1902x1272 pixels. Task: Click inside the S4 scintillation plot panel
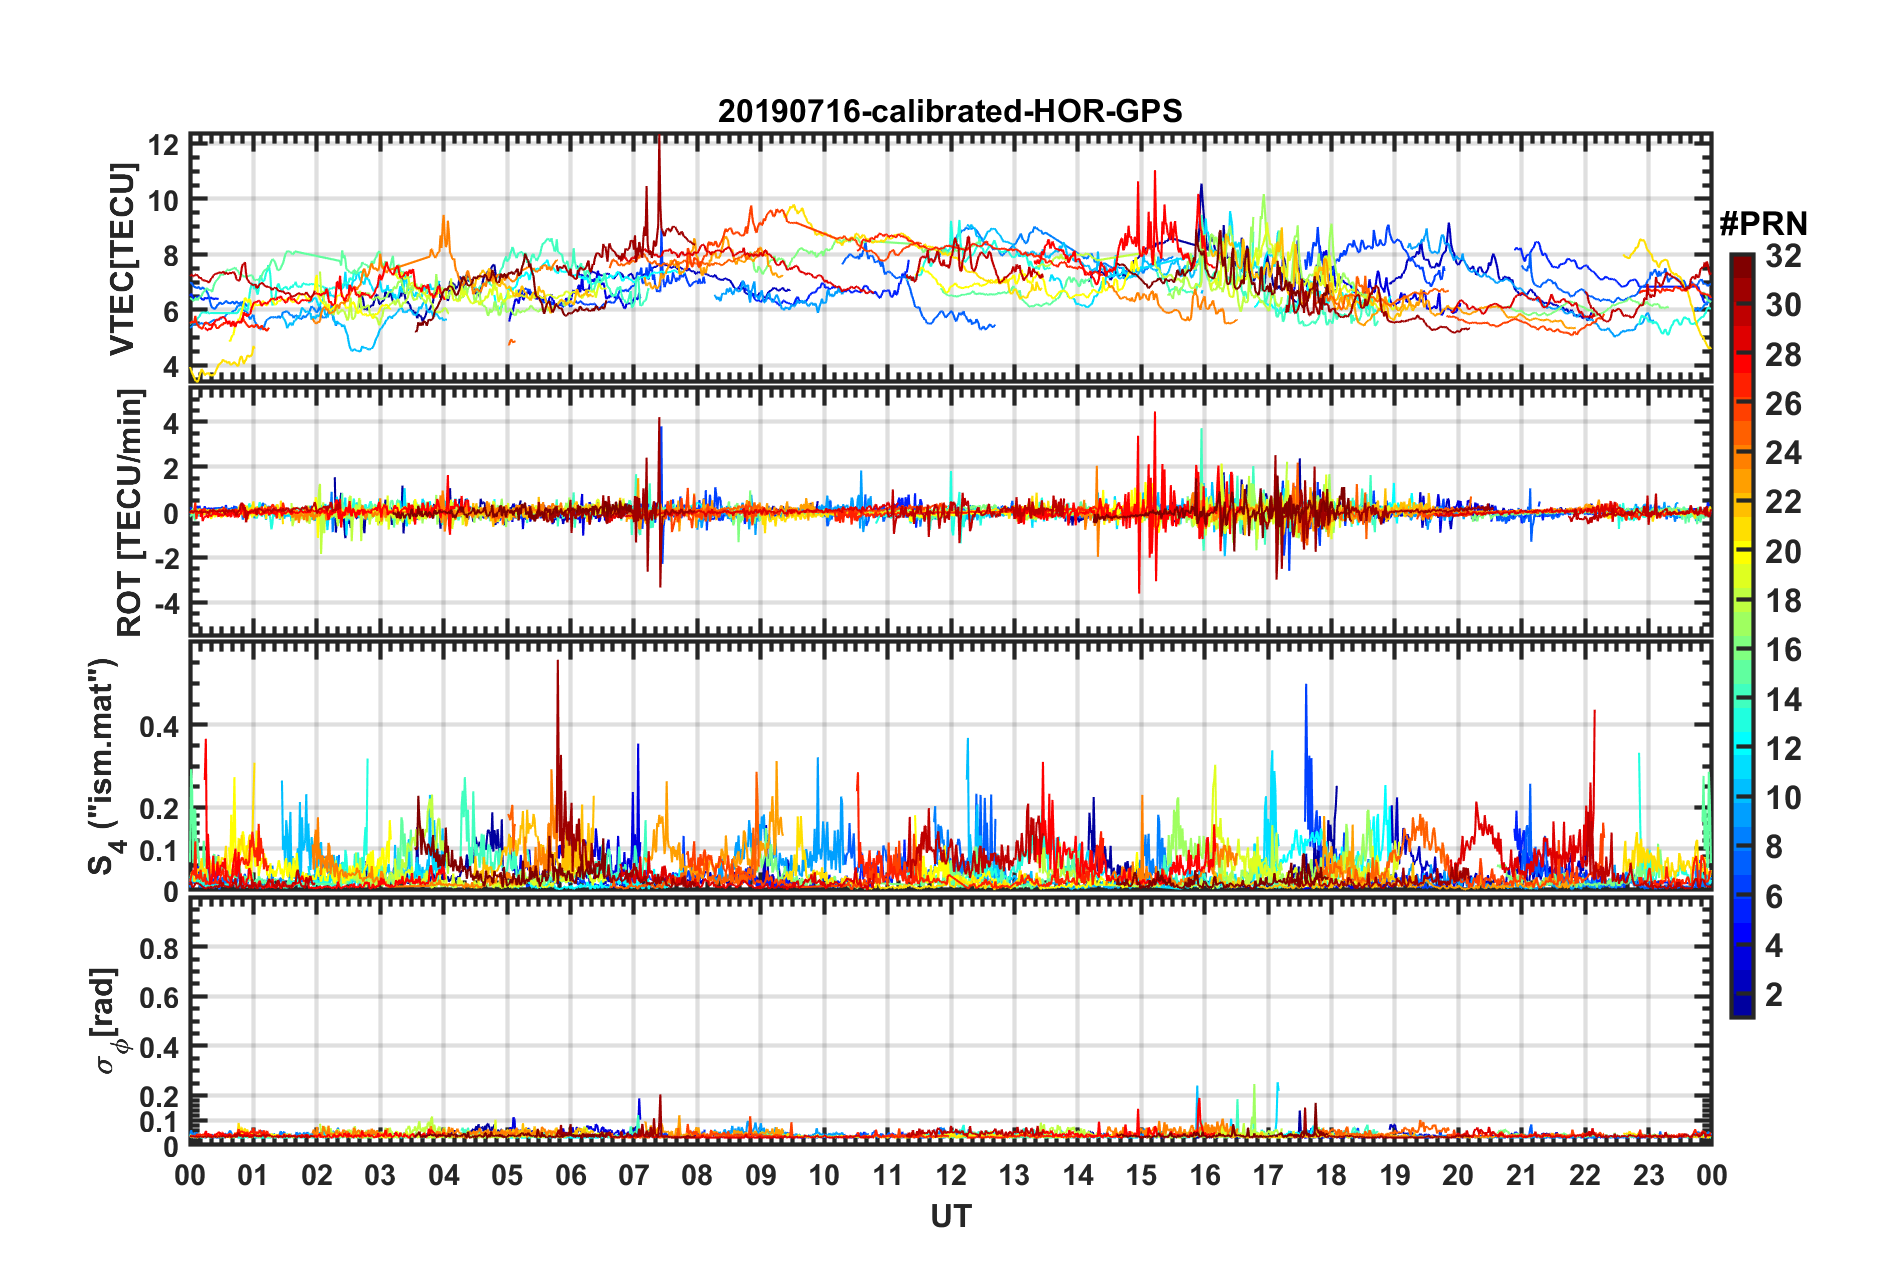(x=950, y=766)
